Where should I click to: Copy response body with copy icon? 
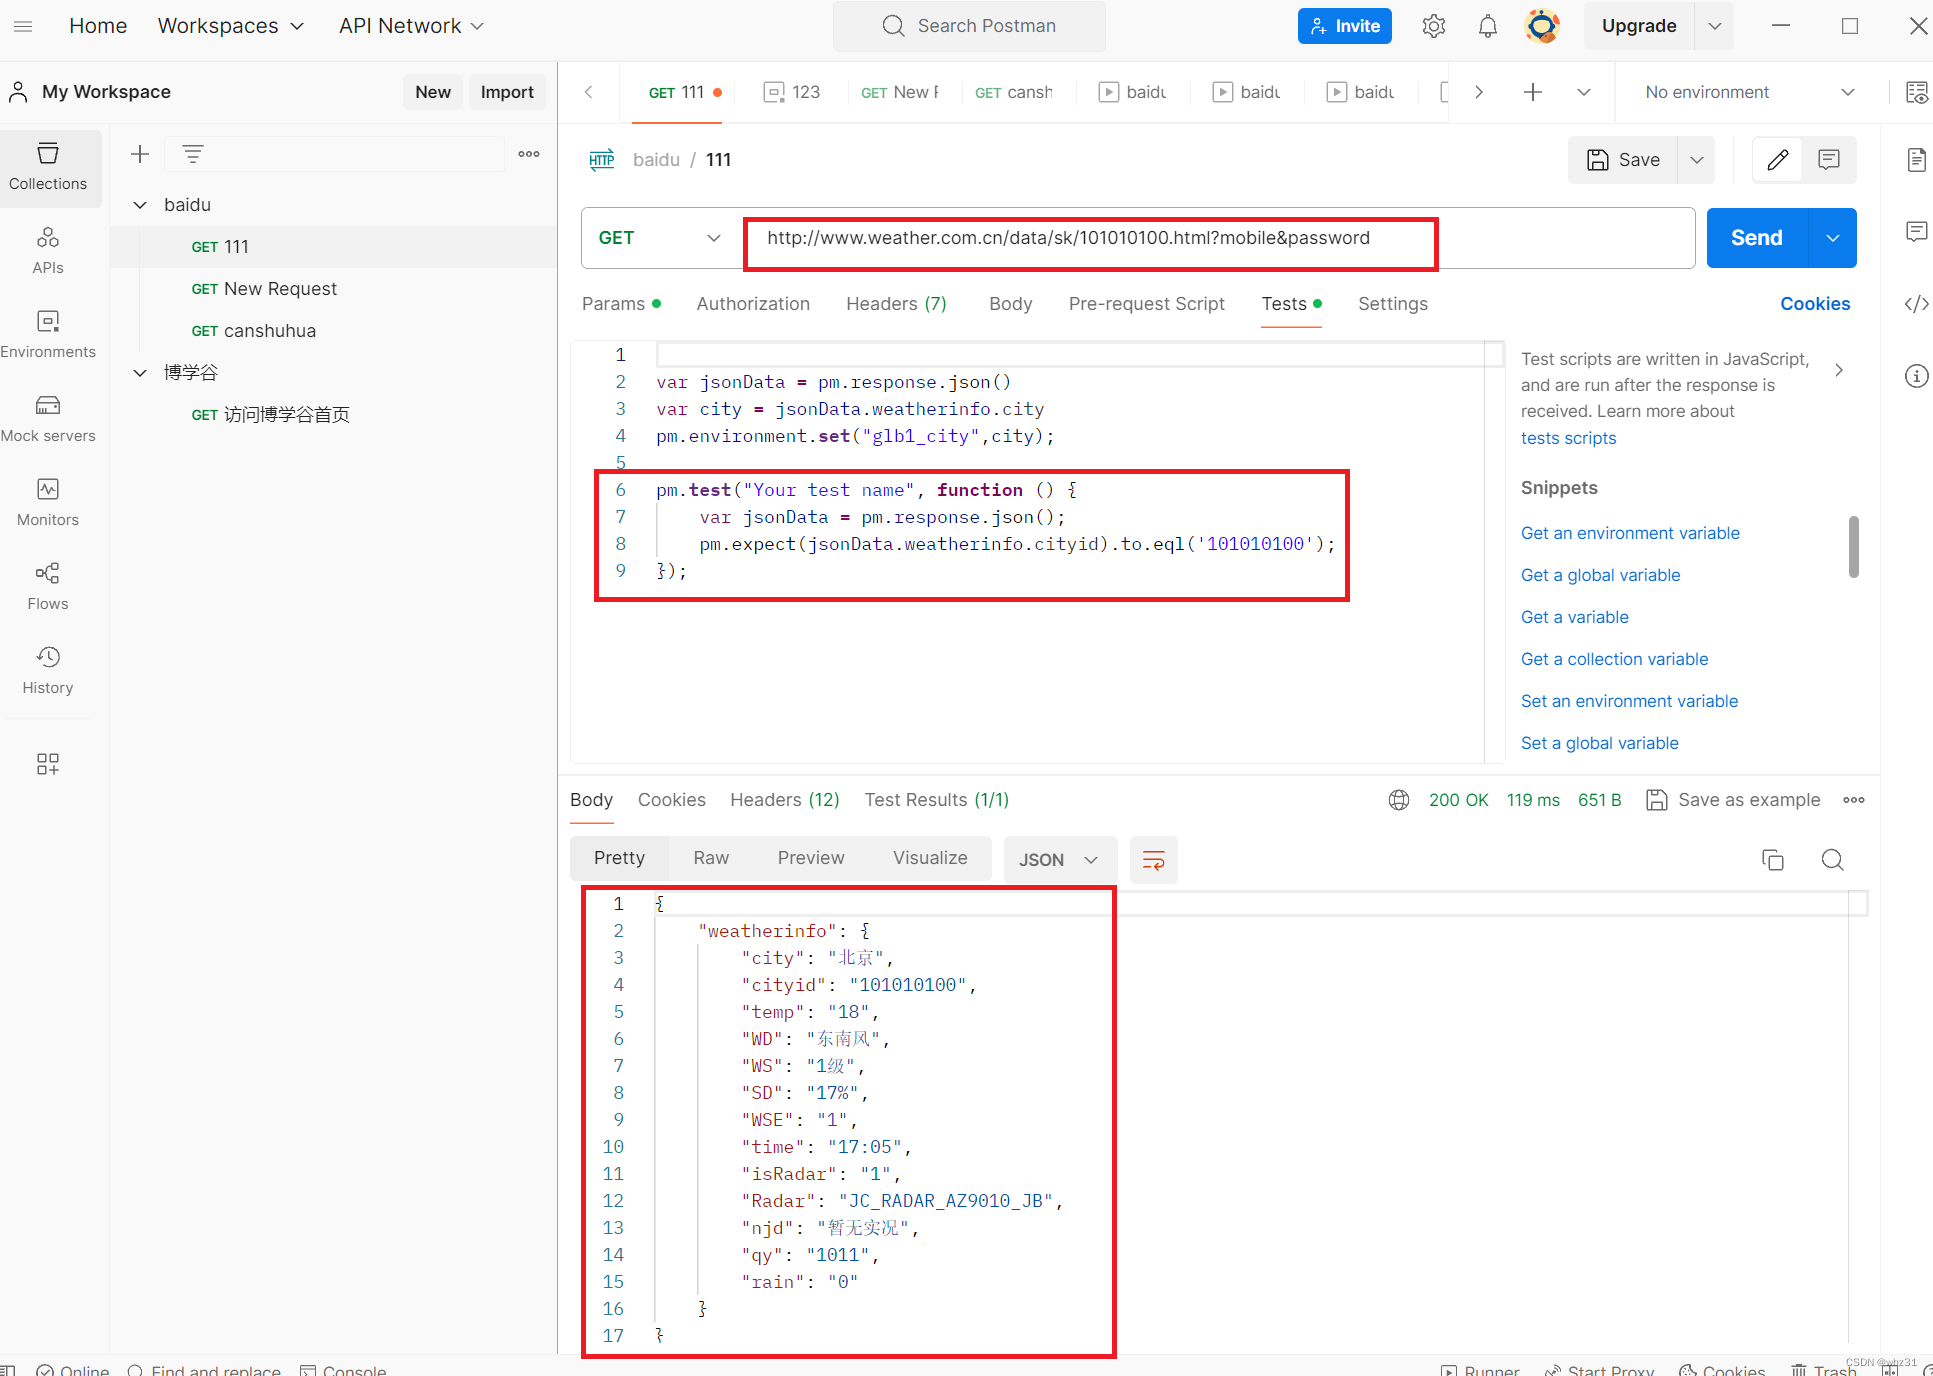tap(1772, 860)
